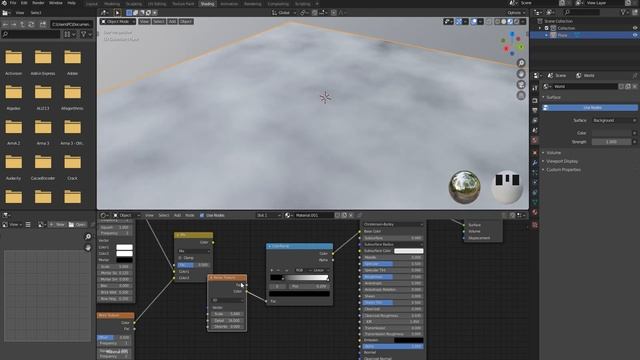Refresh the file browser listing

pyautogui.click(x=31, y=24)
